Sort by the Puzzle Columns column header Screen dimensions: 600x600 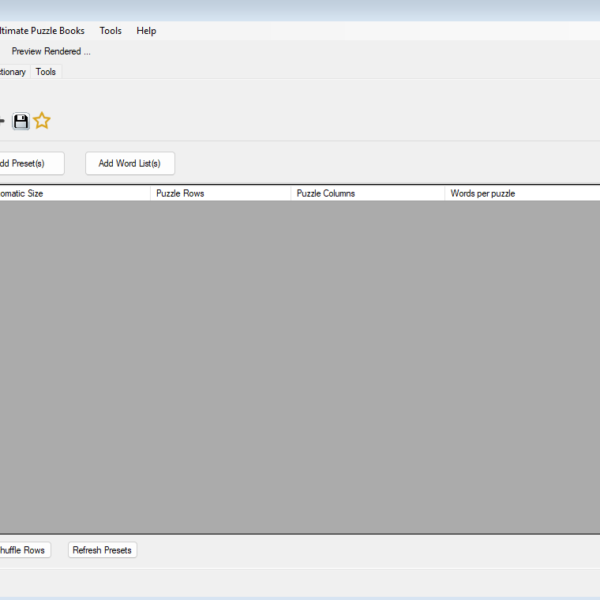pyautogui.click(x=366, y=193)
